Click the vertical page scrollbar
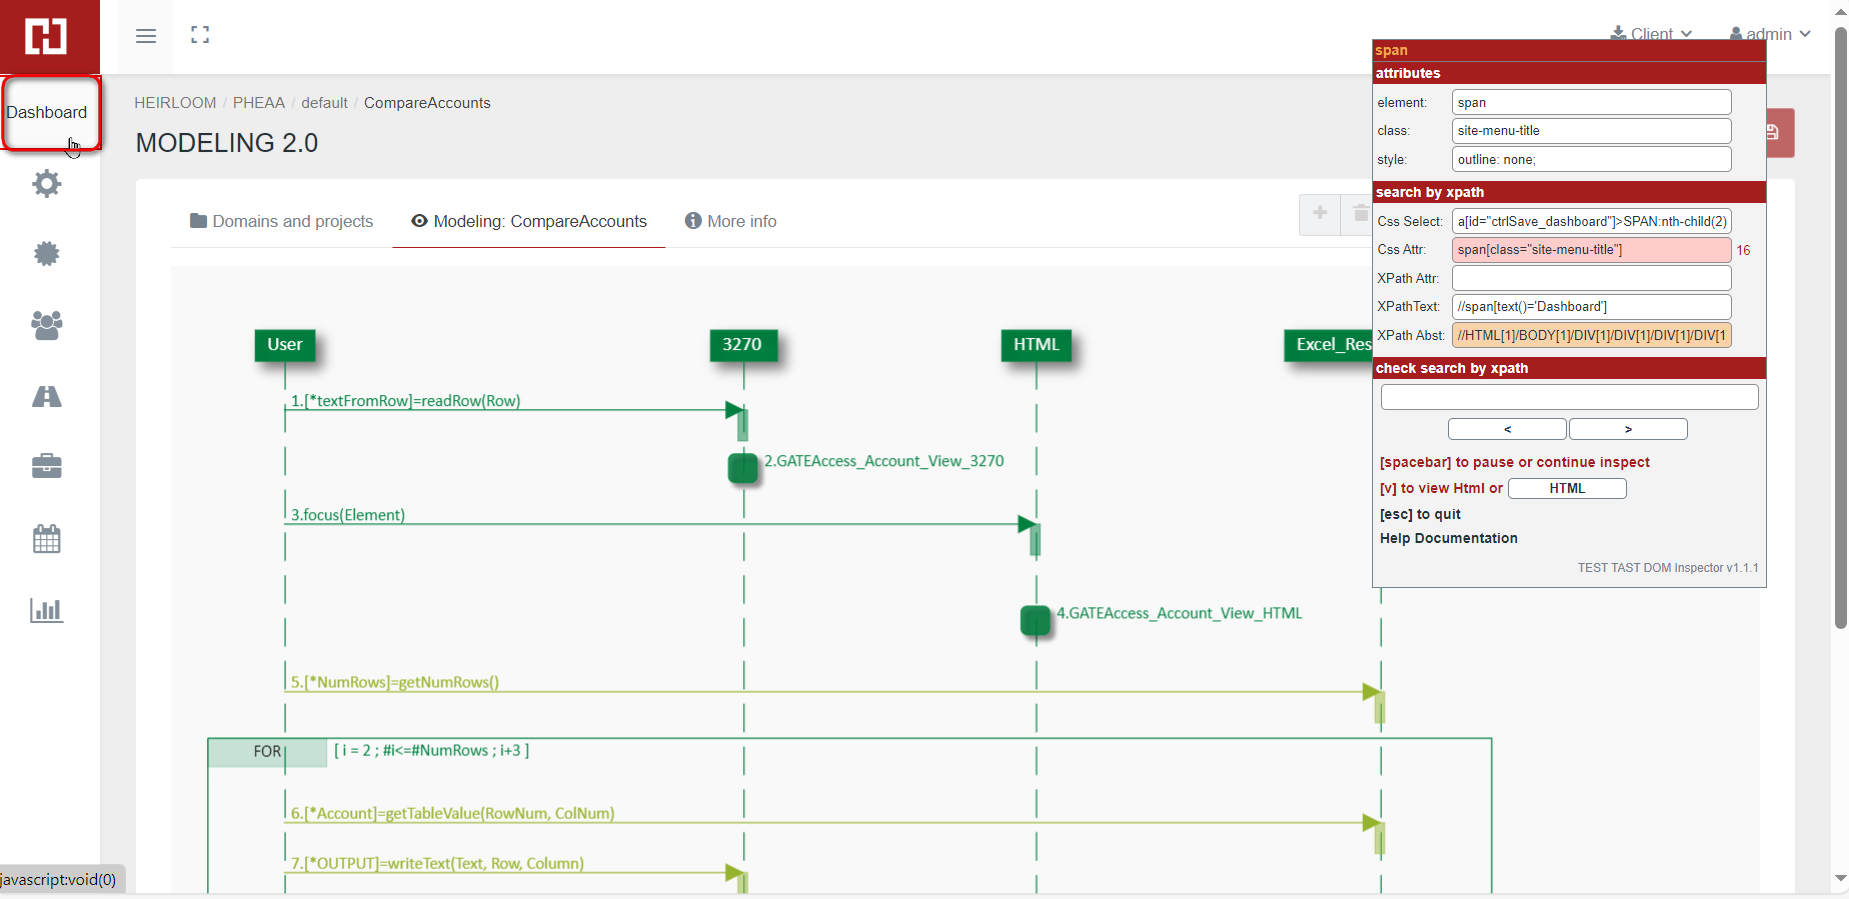 pos(1840,330)
